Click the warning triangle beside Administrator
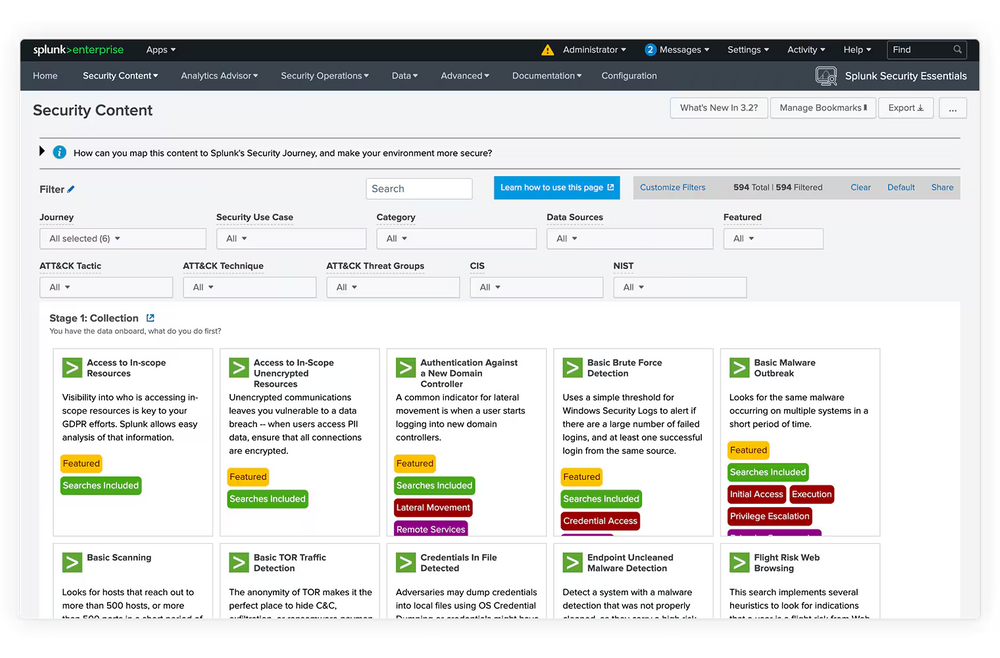Image resolution: width=1000 pixels, height=658 pixels. point(546,48)
